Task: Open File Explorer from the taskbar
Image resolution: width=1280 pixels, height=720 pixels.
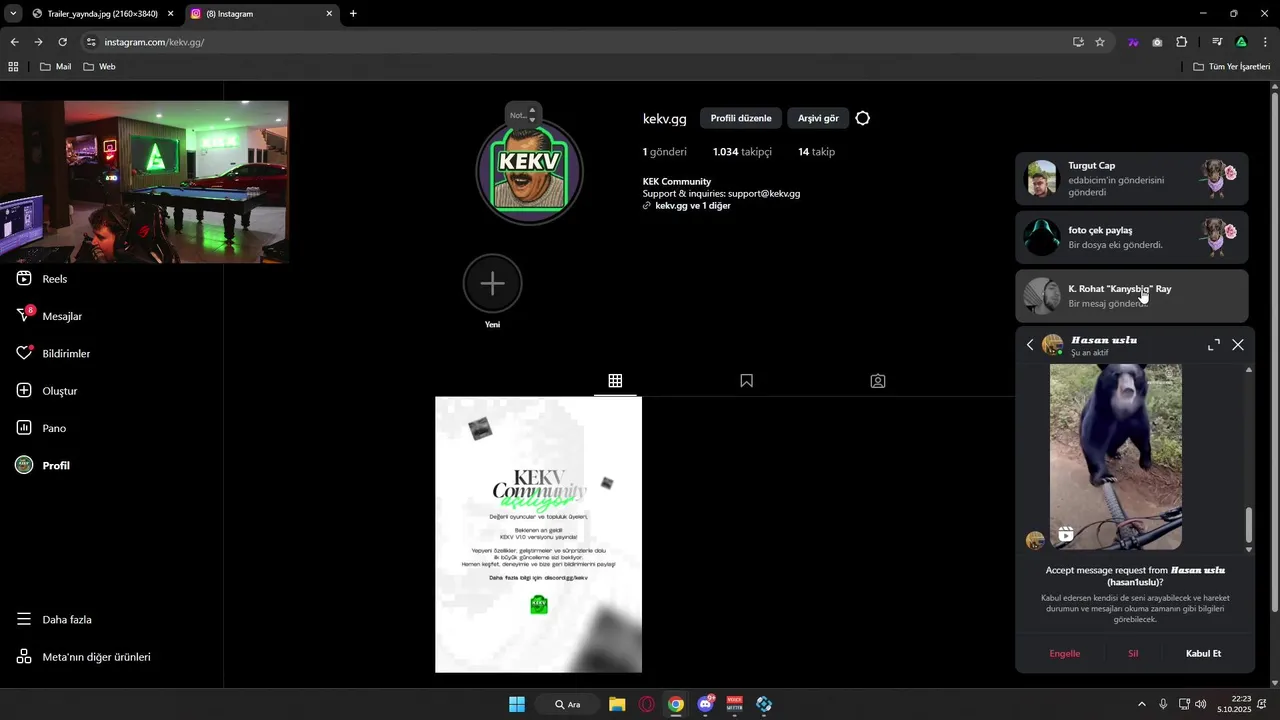Action: coord(617,704)
